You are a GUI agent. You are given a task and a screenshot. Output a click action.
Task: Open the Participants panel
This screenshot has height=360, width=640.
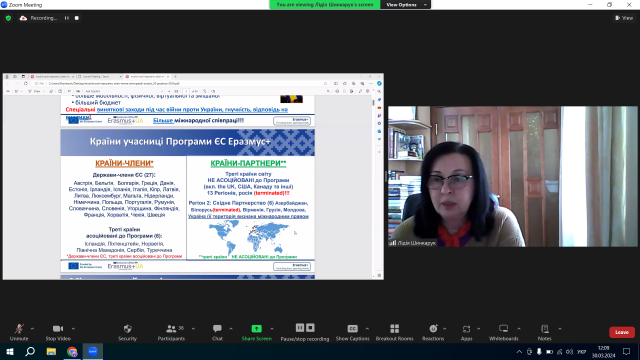click(x=171, y=329)
